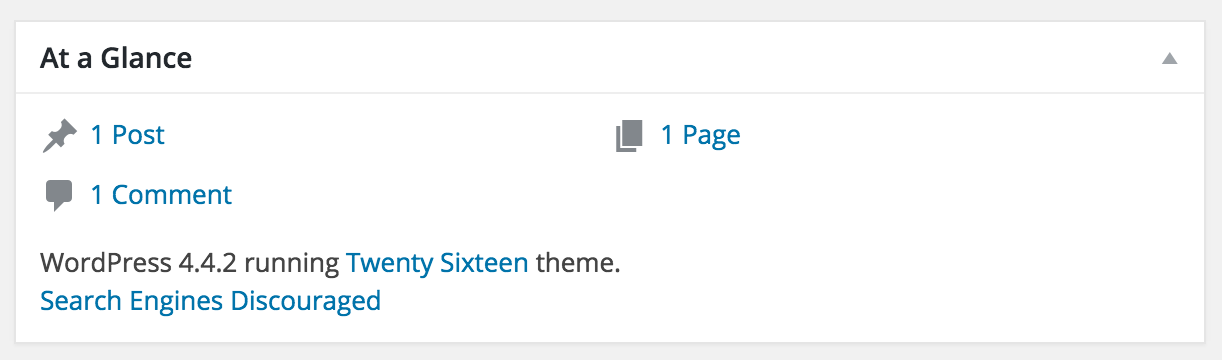Click the blank widget header area beside the title

pos(670,58)
